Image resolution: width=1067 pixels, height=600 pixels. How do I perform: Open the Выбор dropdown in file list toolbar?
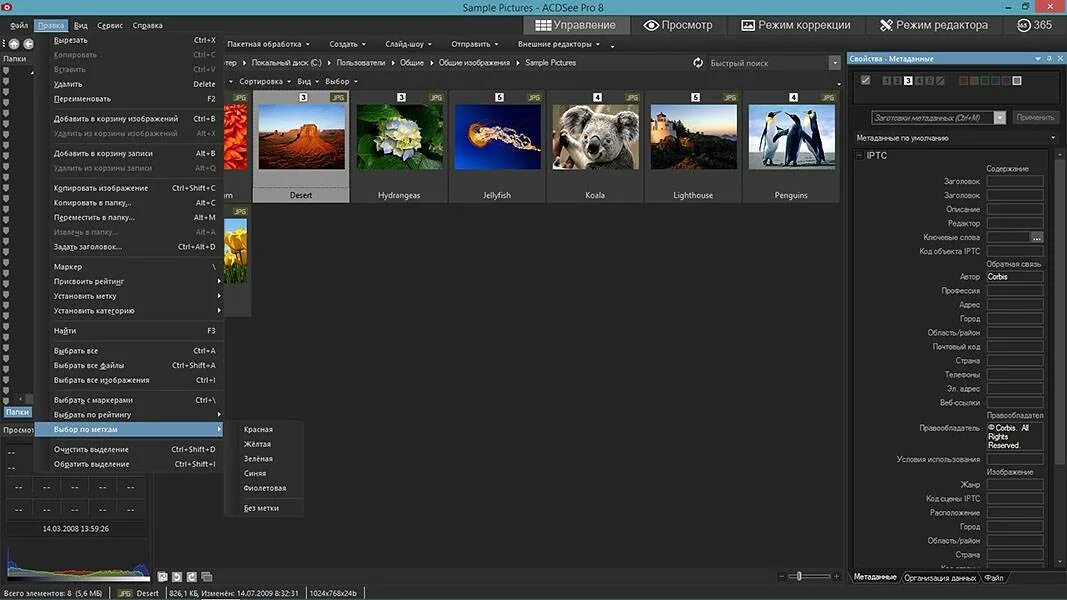(341, 82)
